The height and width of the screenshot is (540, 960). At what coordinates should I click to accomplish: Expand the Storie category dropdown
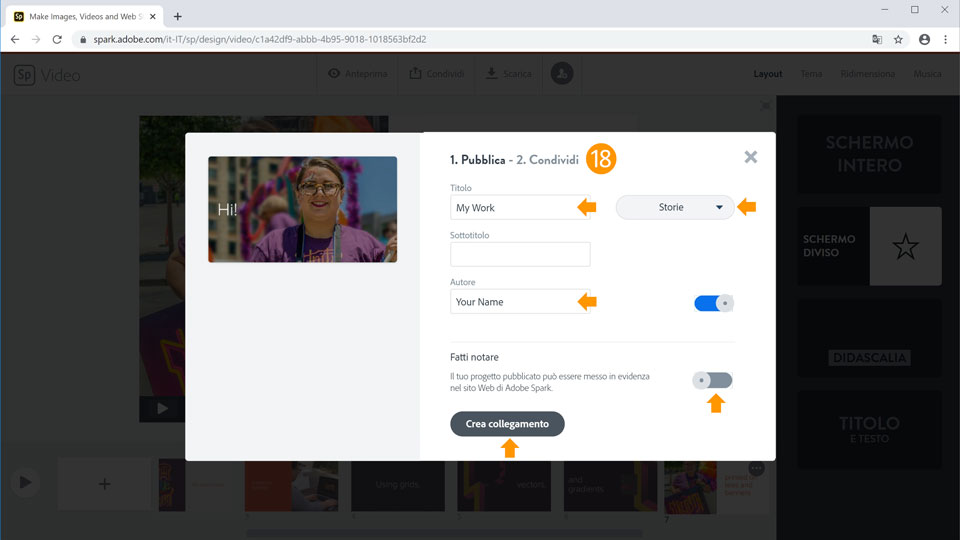675,207
